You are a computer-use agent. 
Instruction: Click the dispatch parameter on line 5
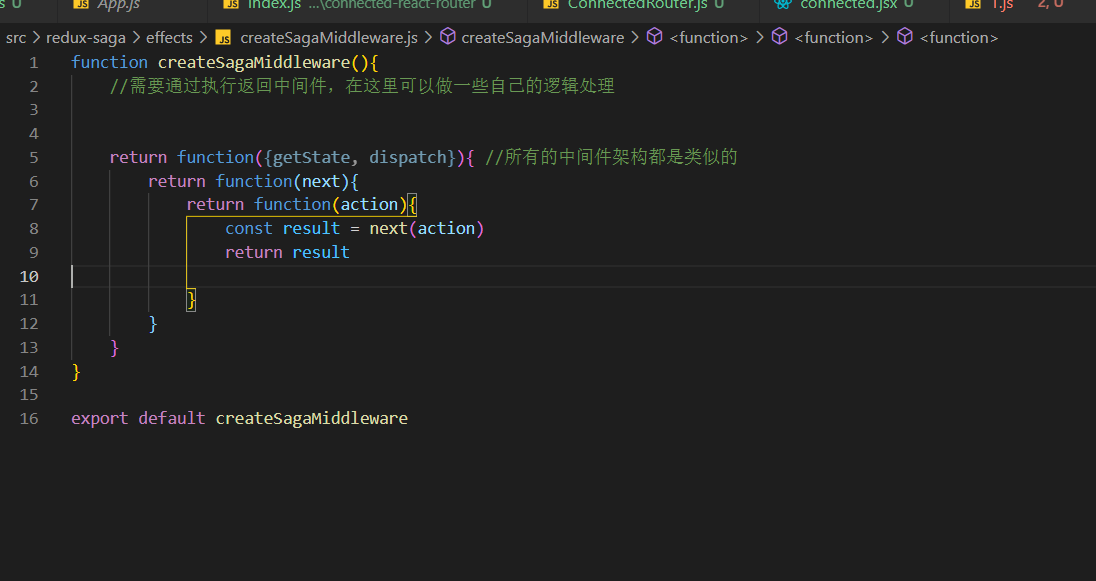click(x=408, y=157)
